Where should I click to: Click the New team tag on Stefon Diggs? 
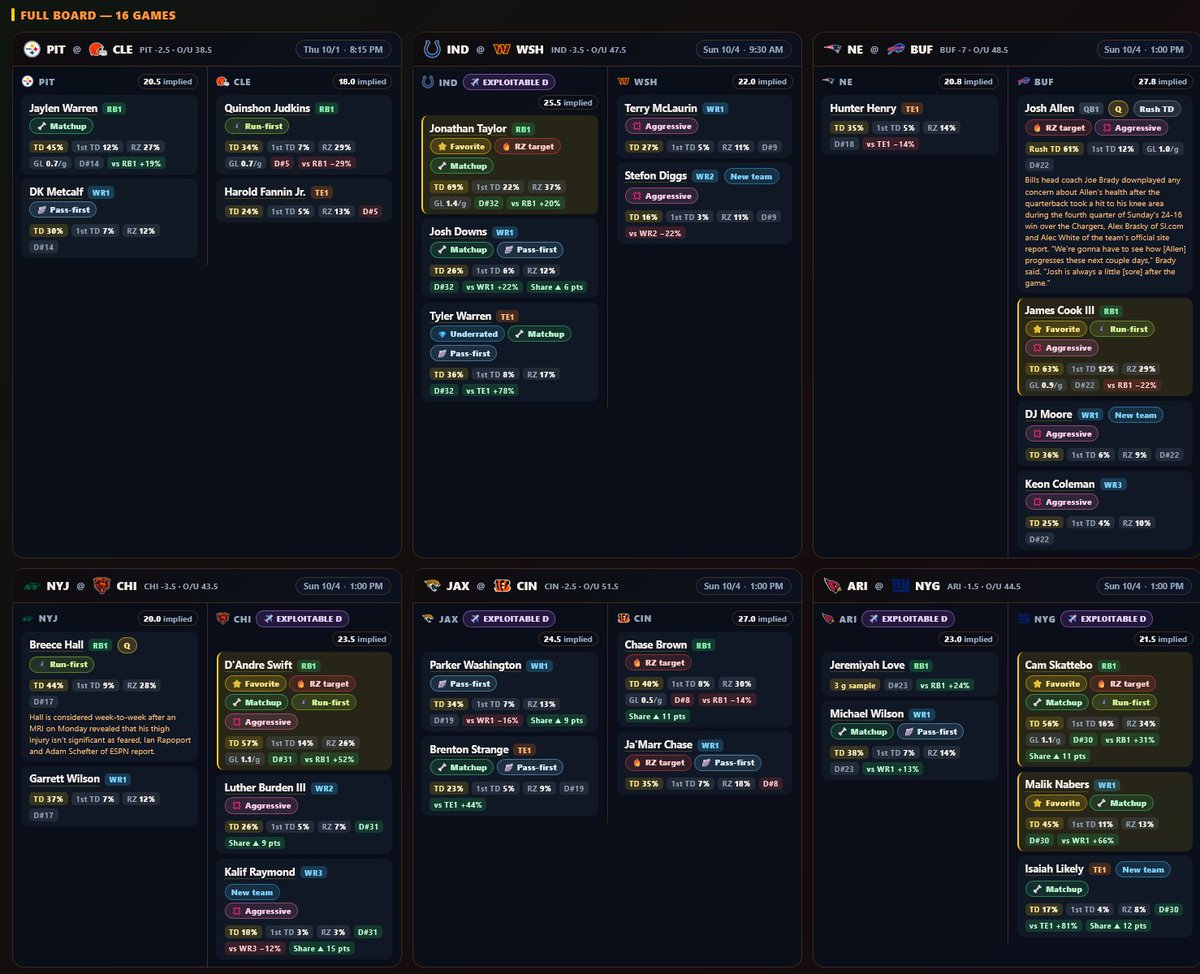click(x=752, y=176)
